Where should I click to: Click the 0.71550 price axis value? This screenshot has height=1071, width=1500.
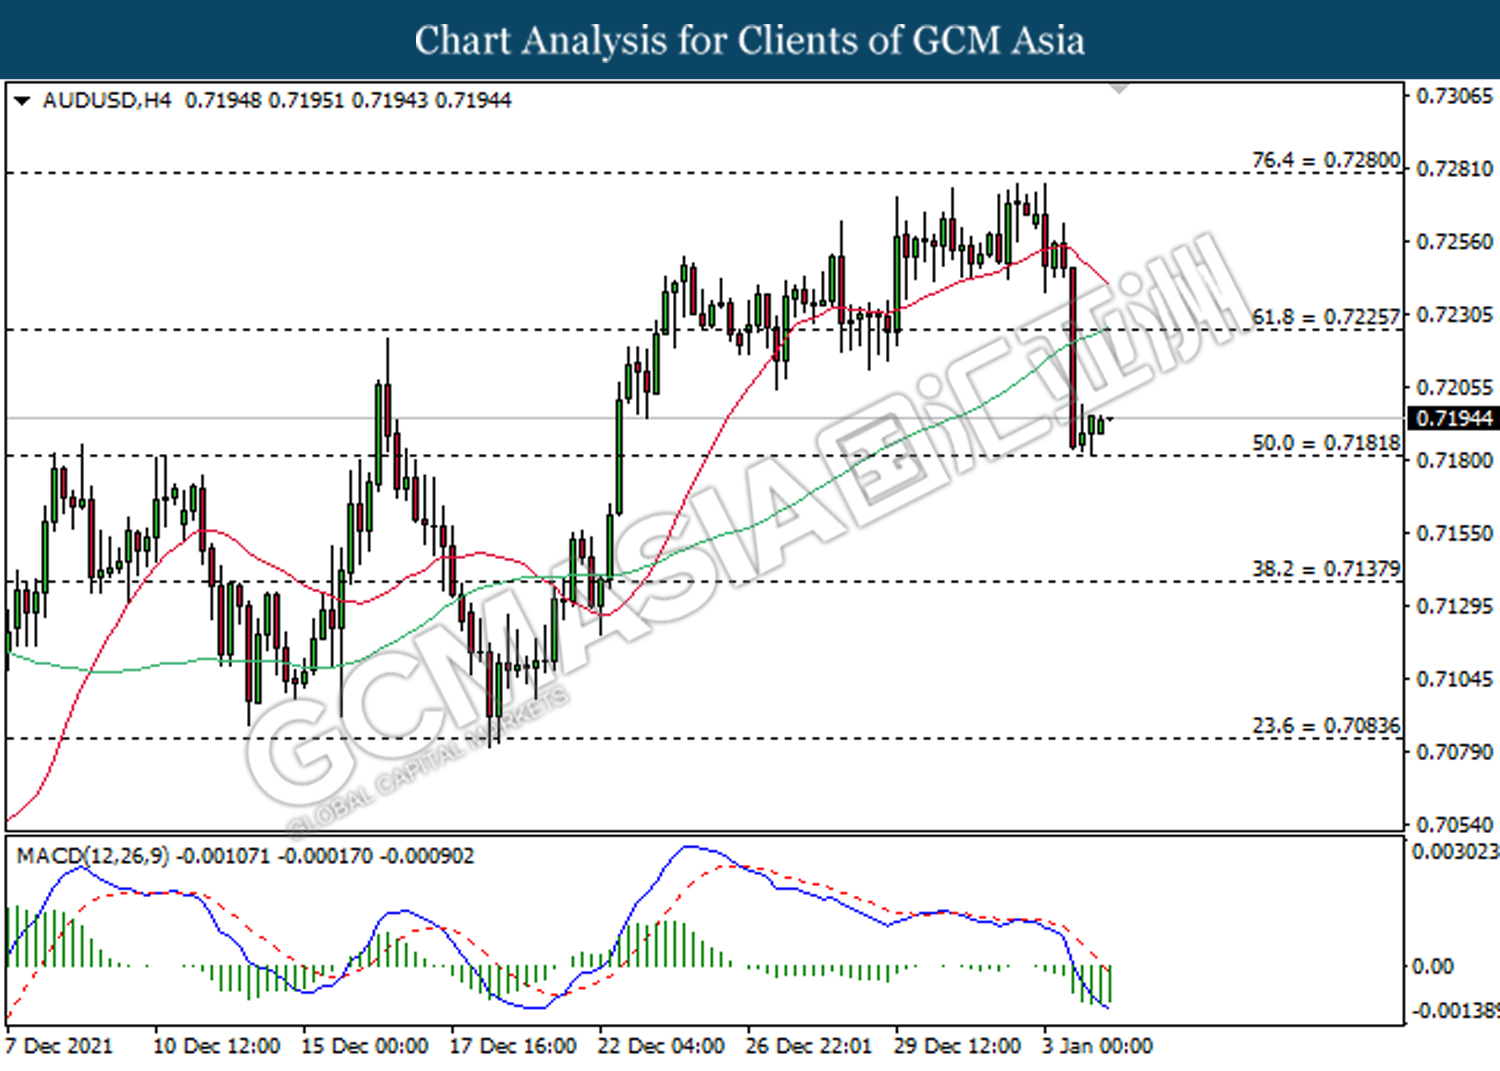point(1455,534)
